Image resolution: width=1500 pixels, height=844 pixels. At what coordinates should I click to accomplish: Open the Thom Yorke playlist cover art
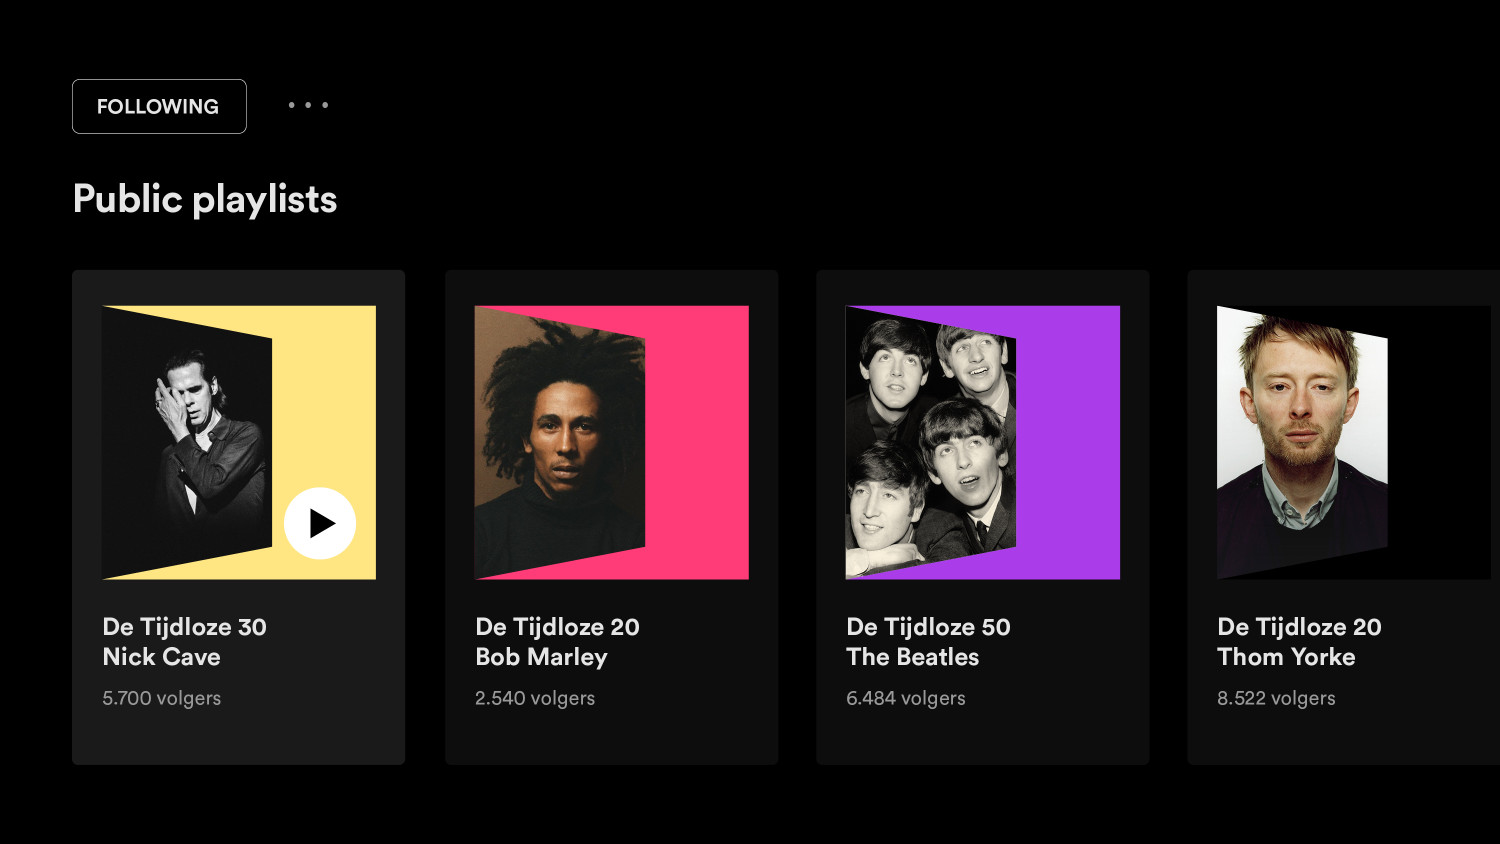click(1354, 442)
